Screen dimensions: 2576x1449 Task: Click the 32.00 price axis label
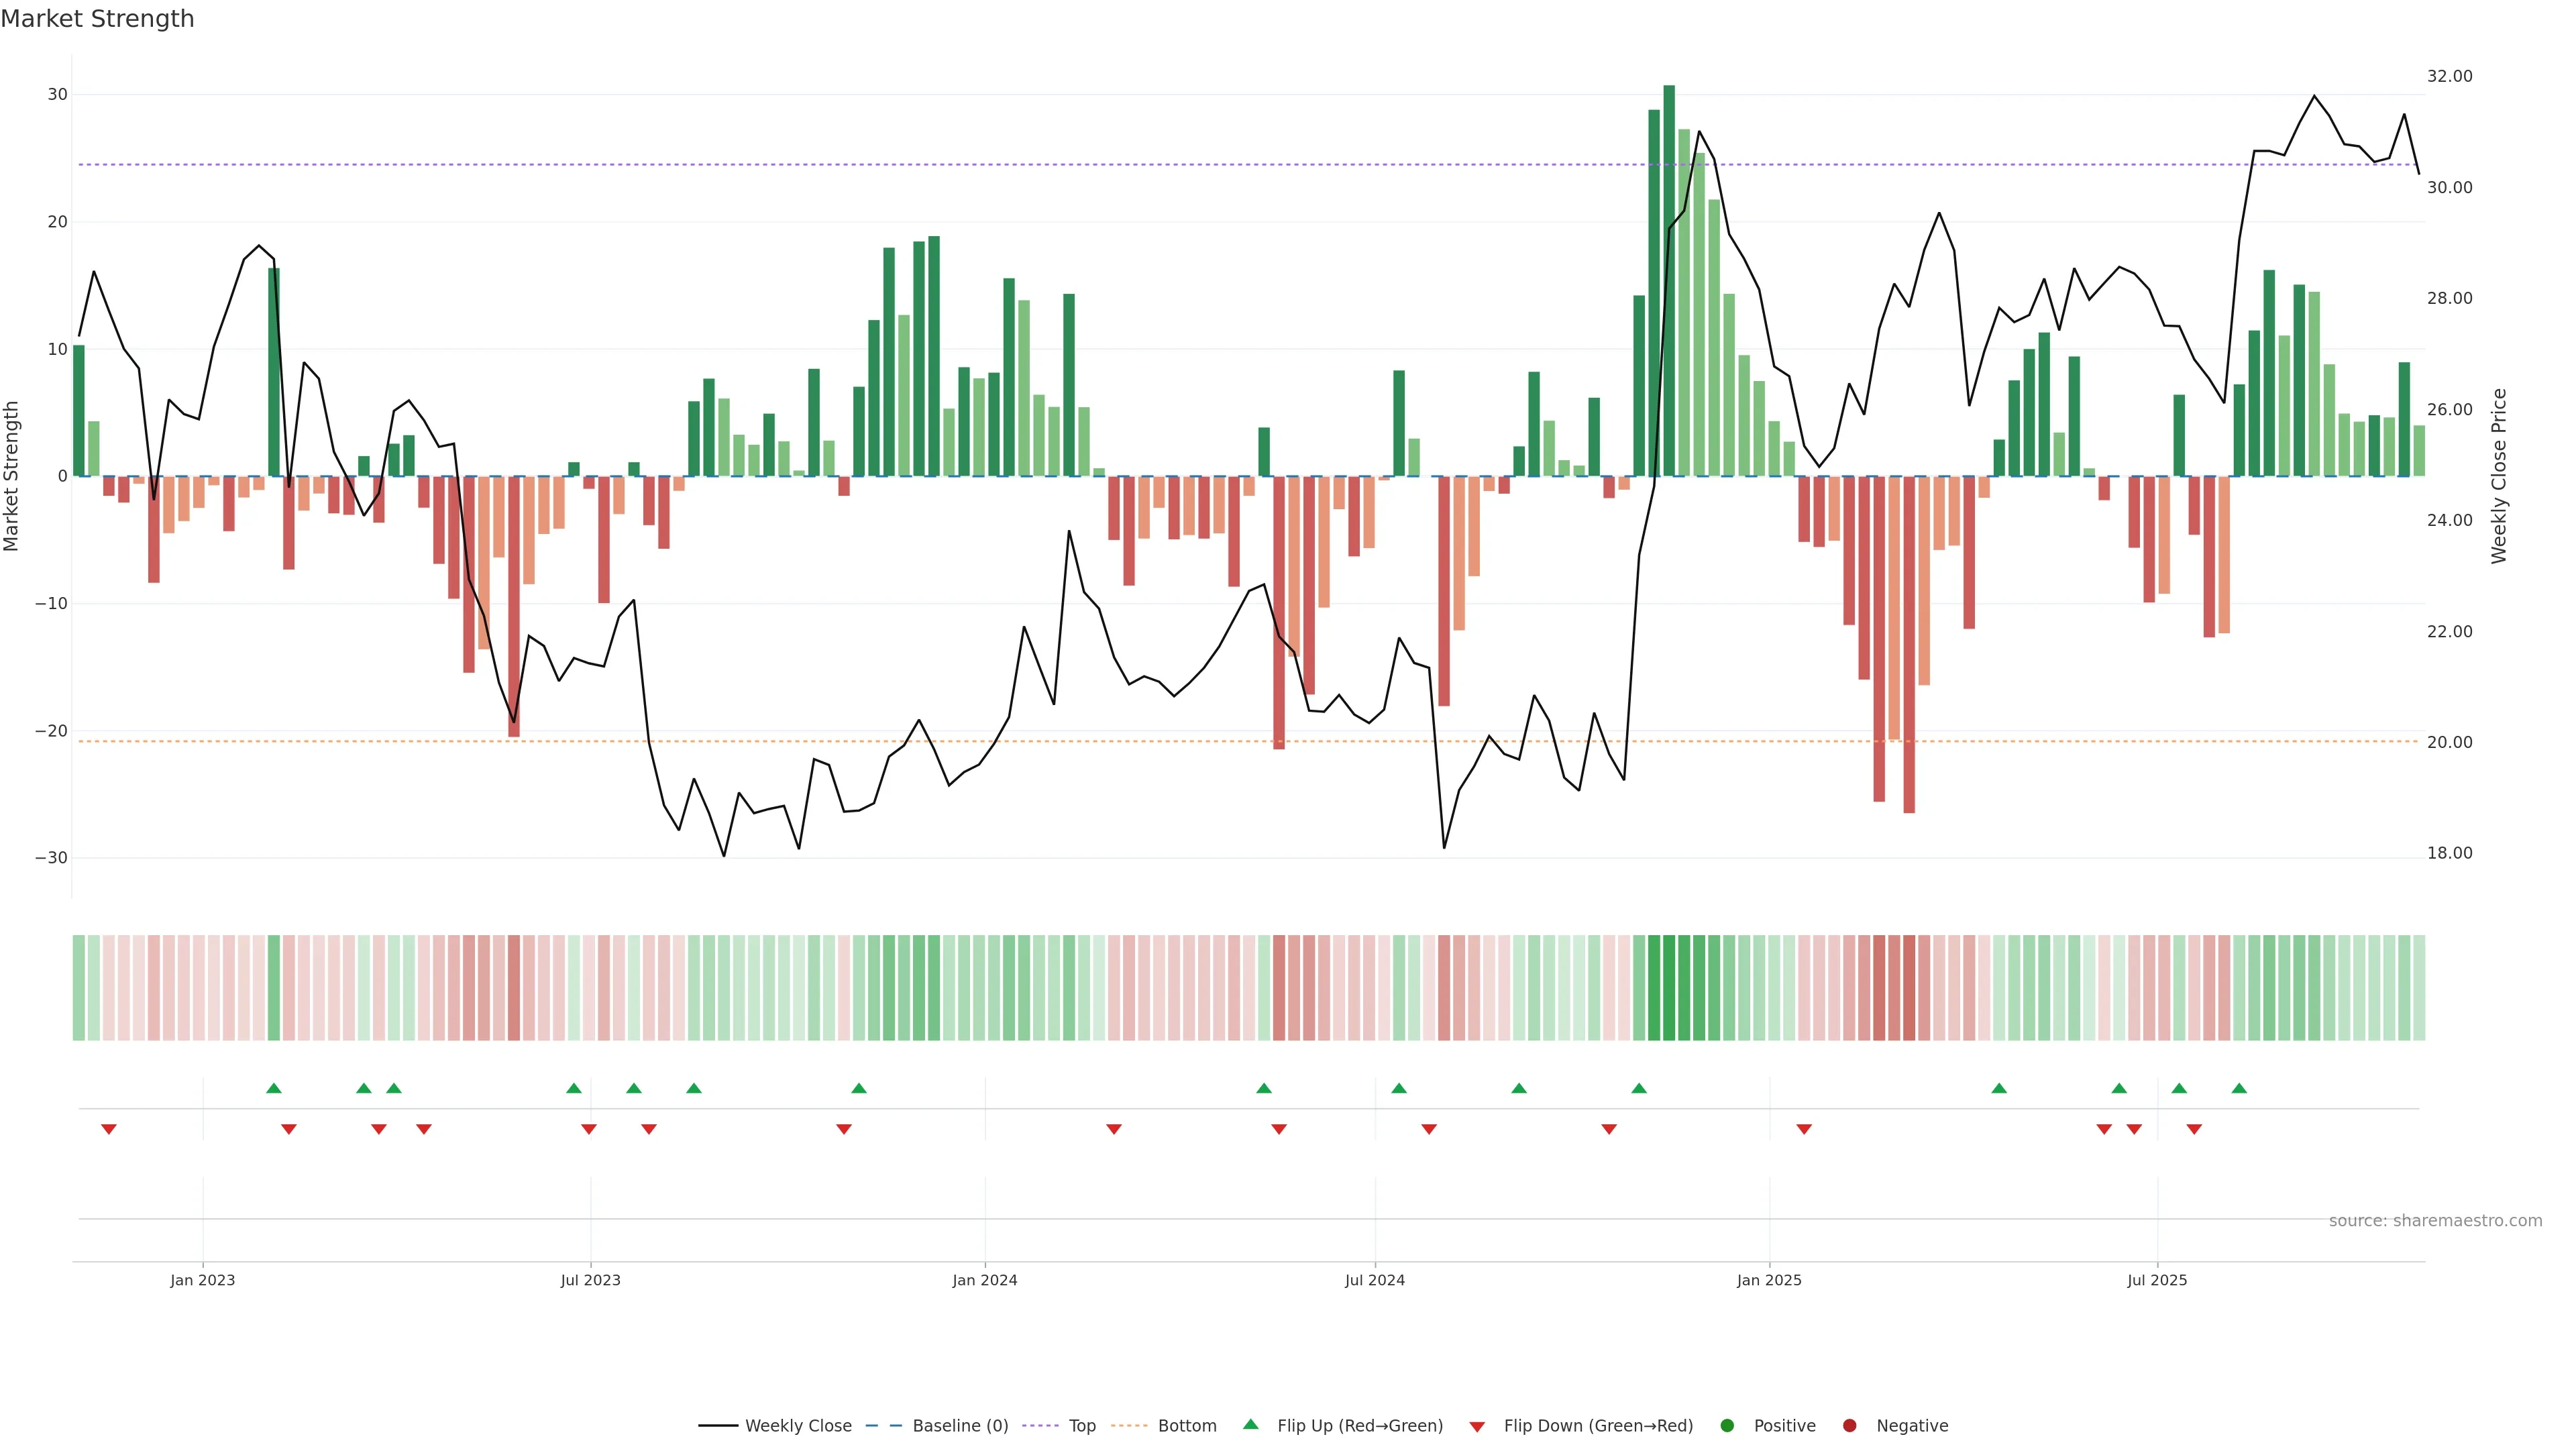(2449, 76)
